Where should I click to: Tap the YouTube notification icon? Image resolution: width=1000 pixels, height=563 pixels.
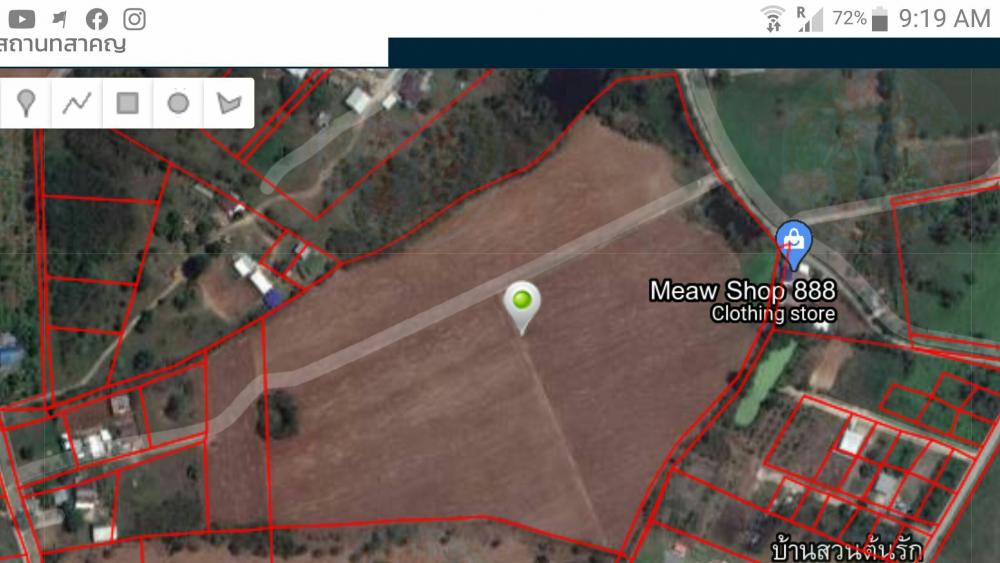[x=22, y=20]
